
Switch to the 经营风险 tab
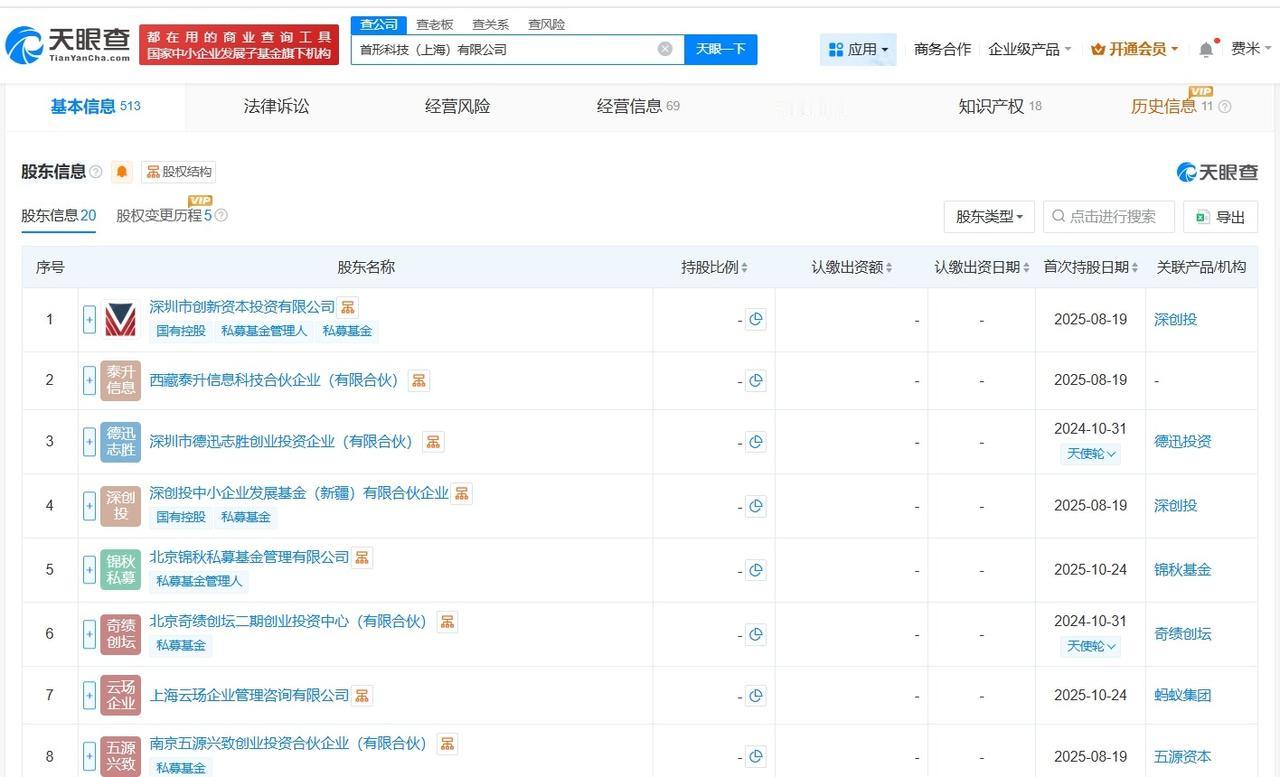coord(458,107)
